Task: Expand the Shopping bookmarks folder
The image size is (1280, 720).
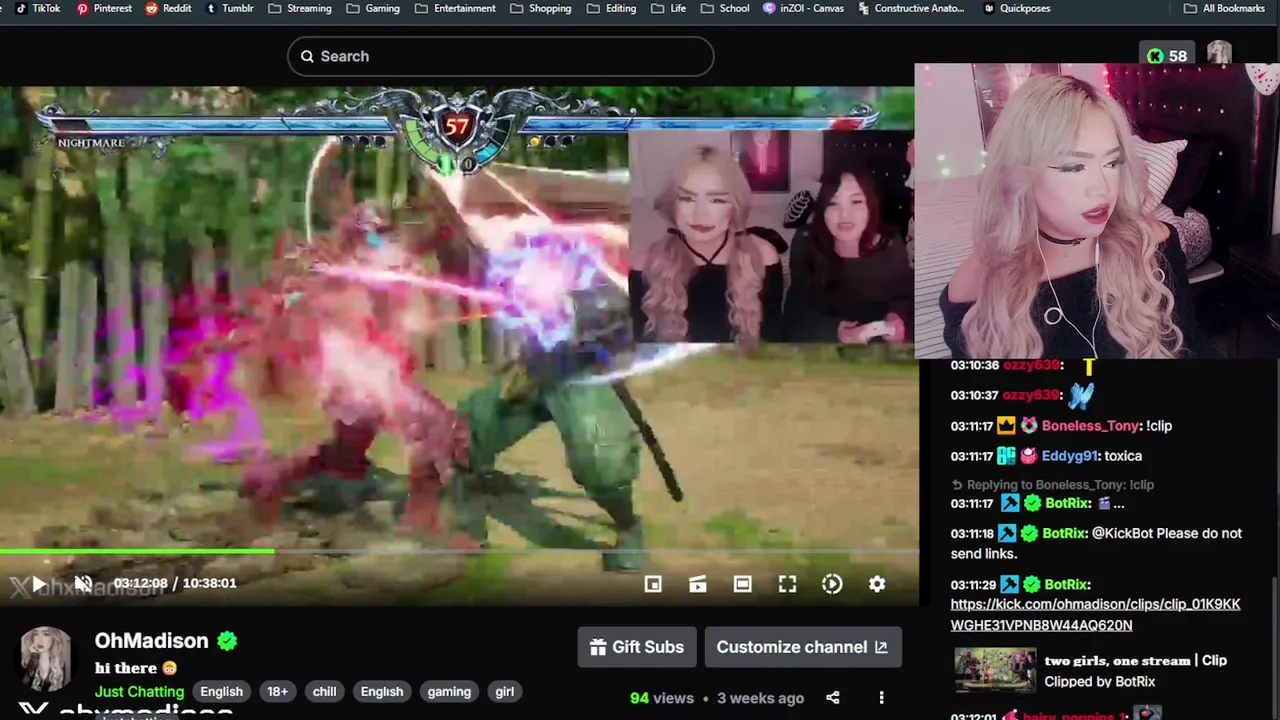Action: [540, 8]
